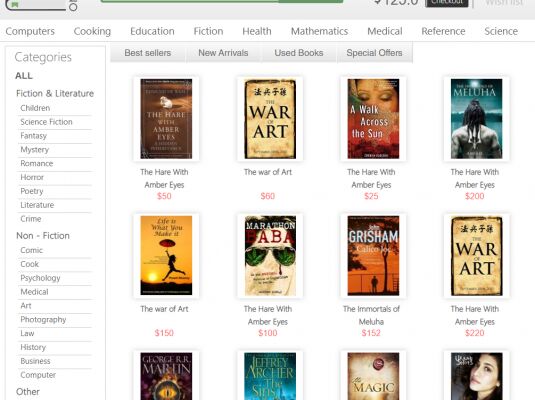Open the George R.R. Martin book cover

point(166,376)
